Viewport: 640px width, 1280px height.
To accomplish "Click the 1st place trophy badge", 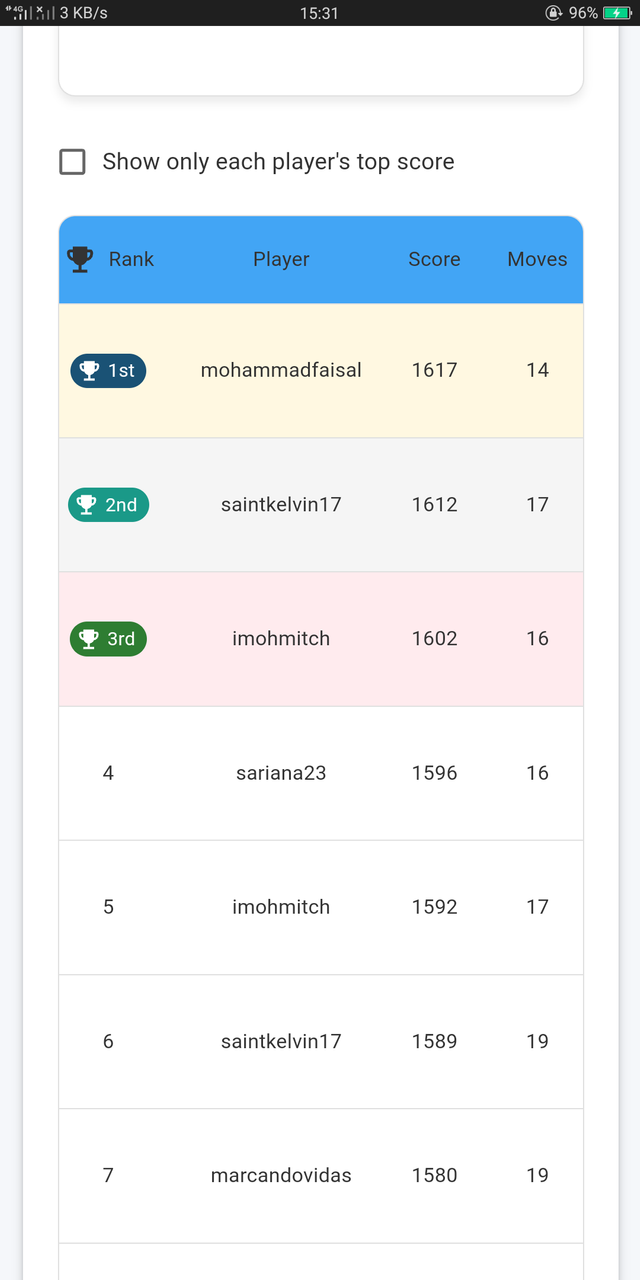I will click(108, 371).
